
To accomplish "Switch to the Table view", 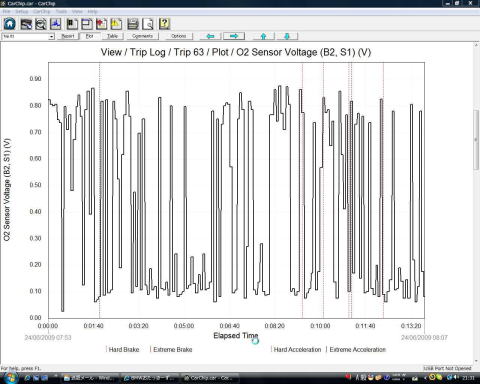I will coord(112,36).
